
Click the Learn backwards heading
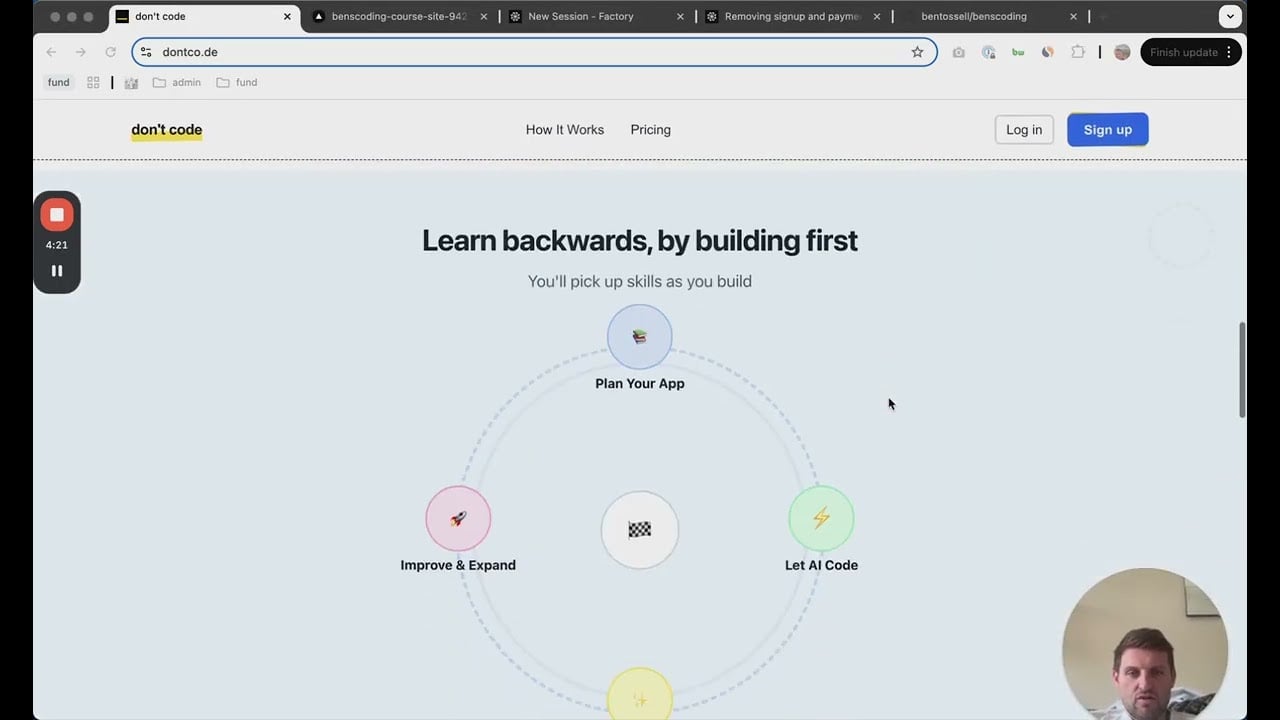[x=640, y=241]
